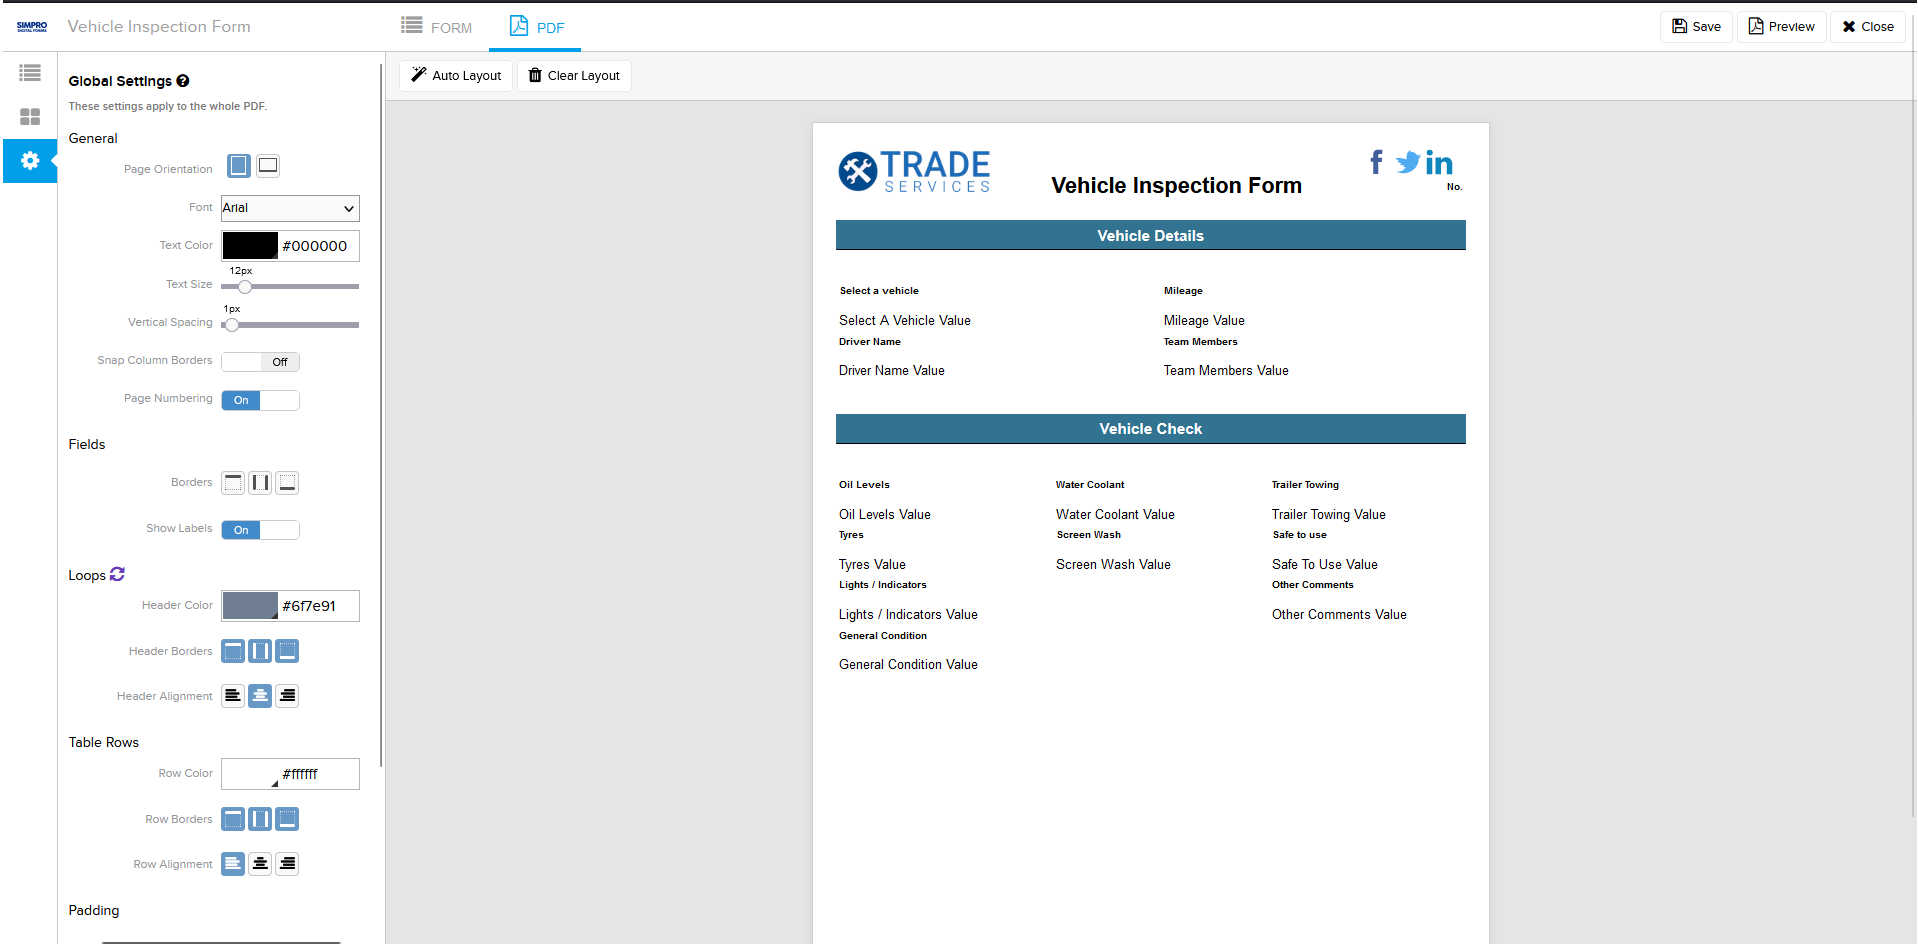The image size is (1918, 947).
Task: Open the Font dropdown showing Arial
Action: coord(290,208)
